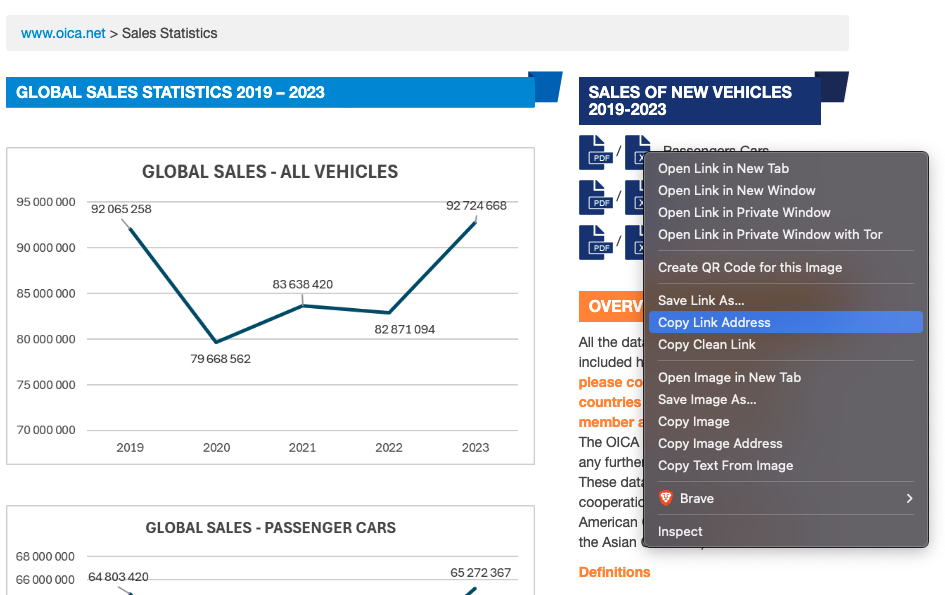Click the 2023 data point on All Vehicles chart
Image resolution: width=945 pixels, height=595 pixels.
(x=475, y=222)
